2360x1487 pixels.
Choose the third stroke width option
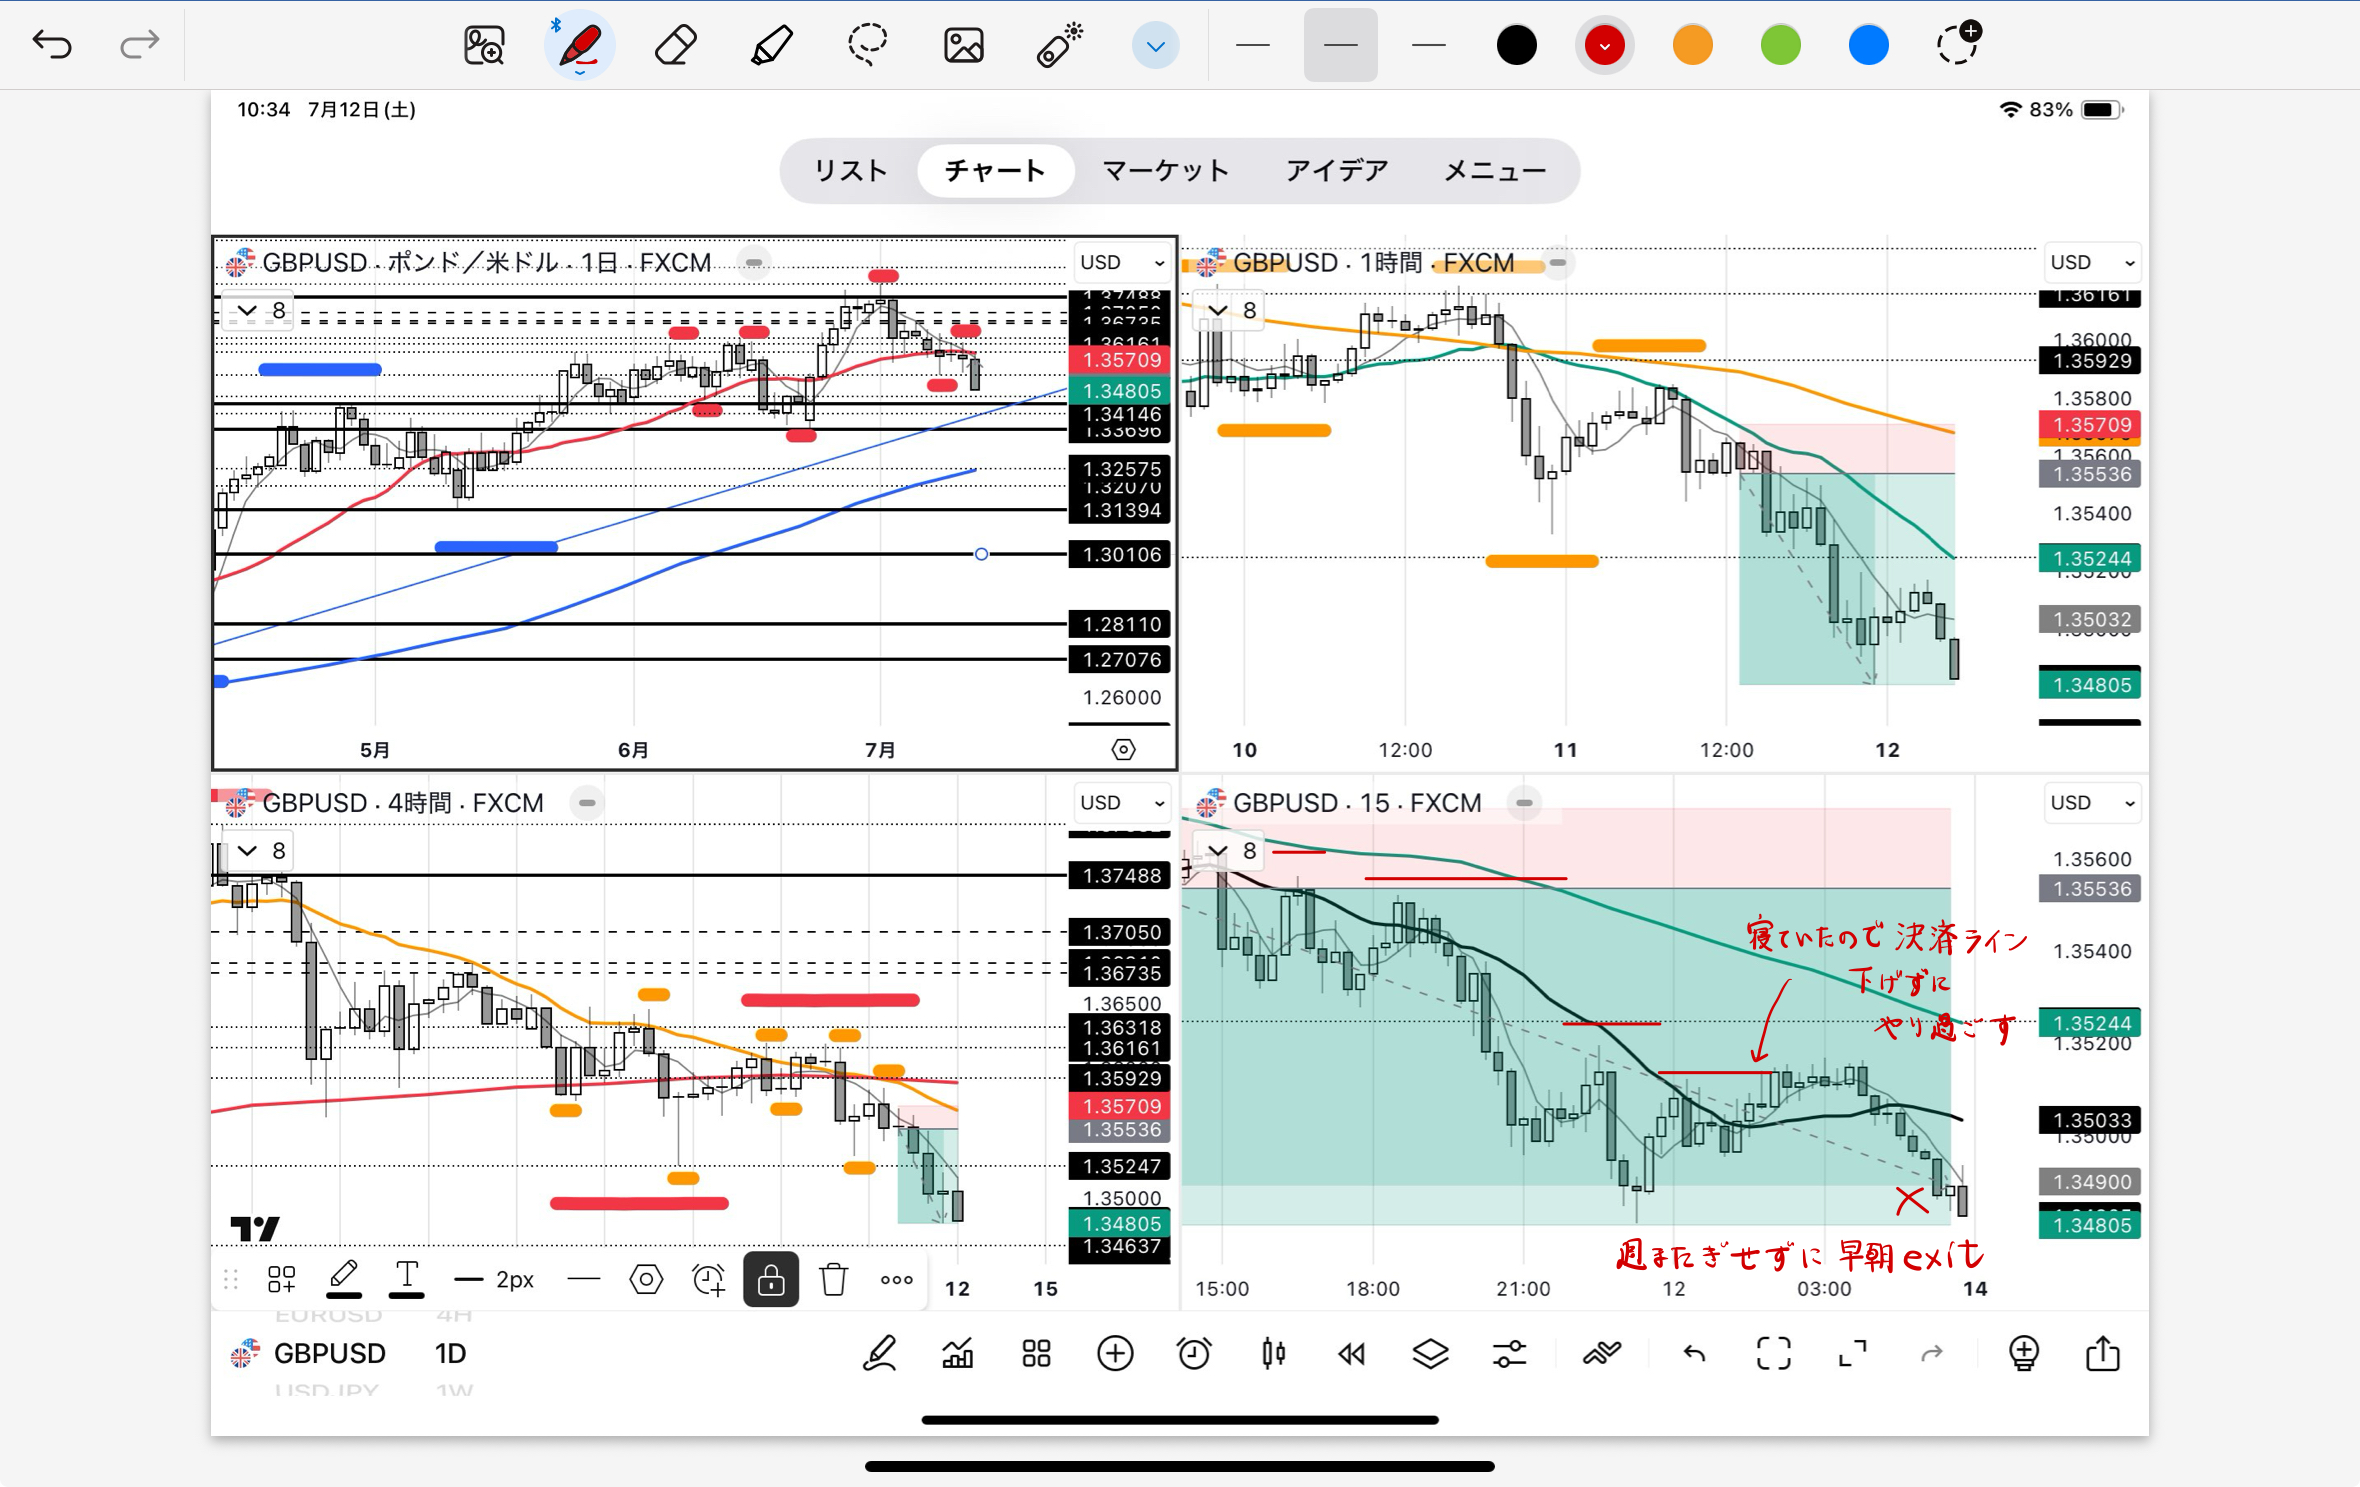pos(1428,45)
